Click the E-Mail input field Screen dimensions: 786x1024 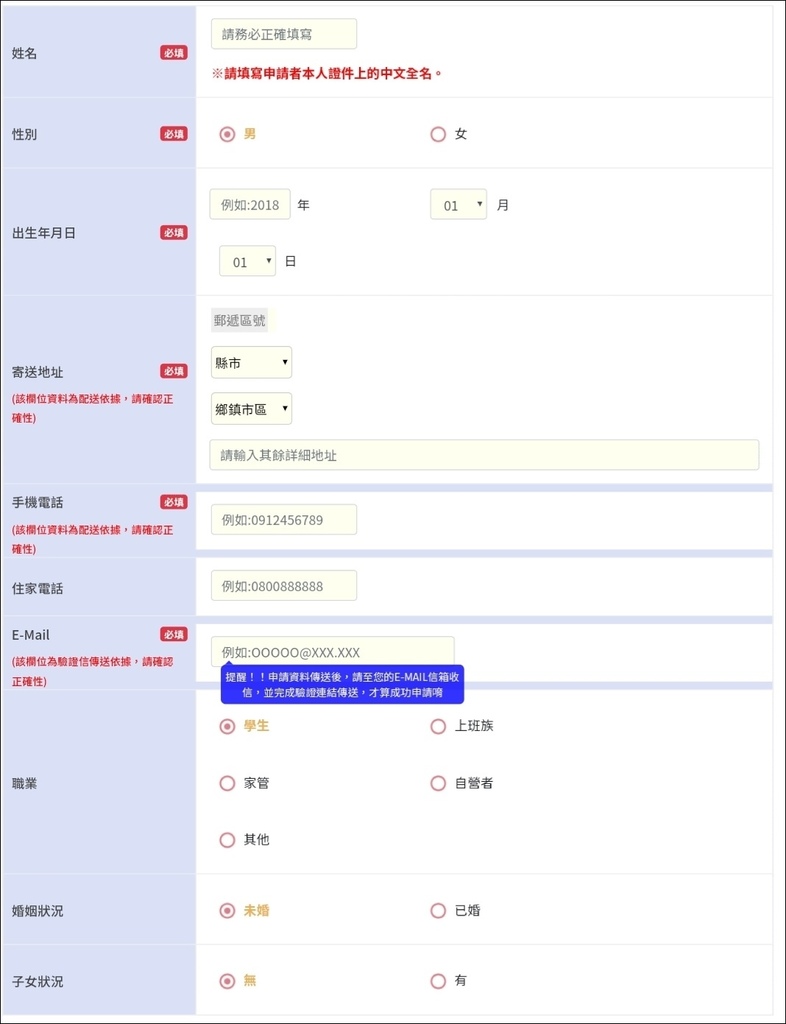click(333, 652)
